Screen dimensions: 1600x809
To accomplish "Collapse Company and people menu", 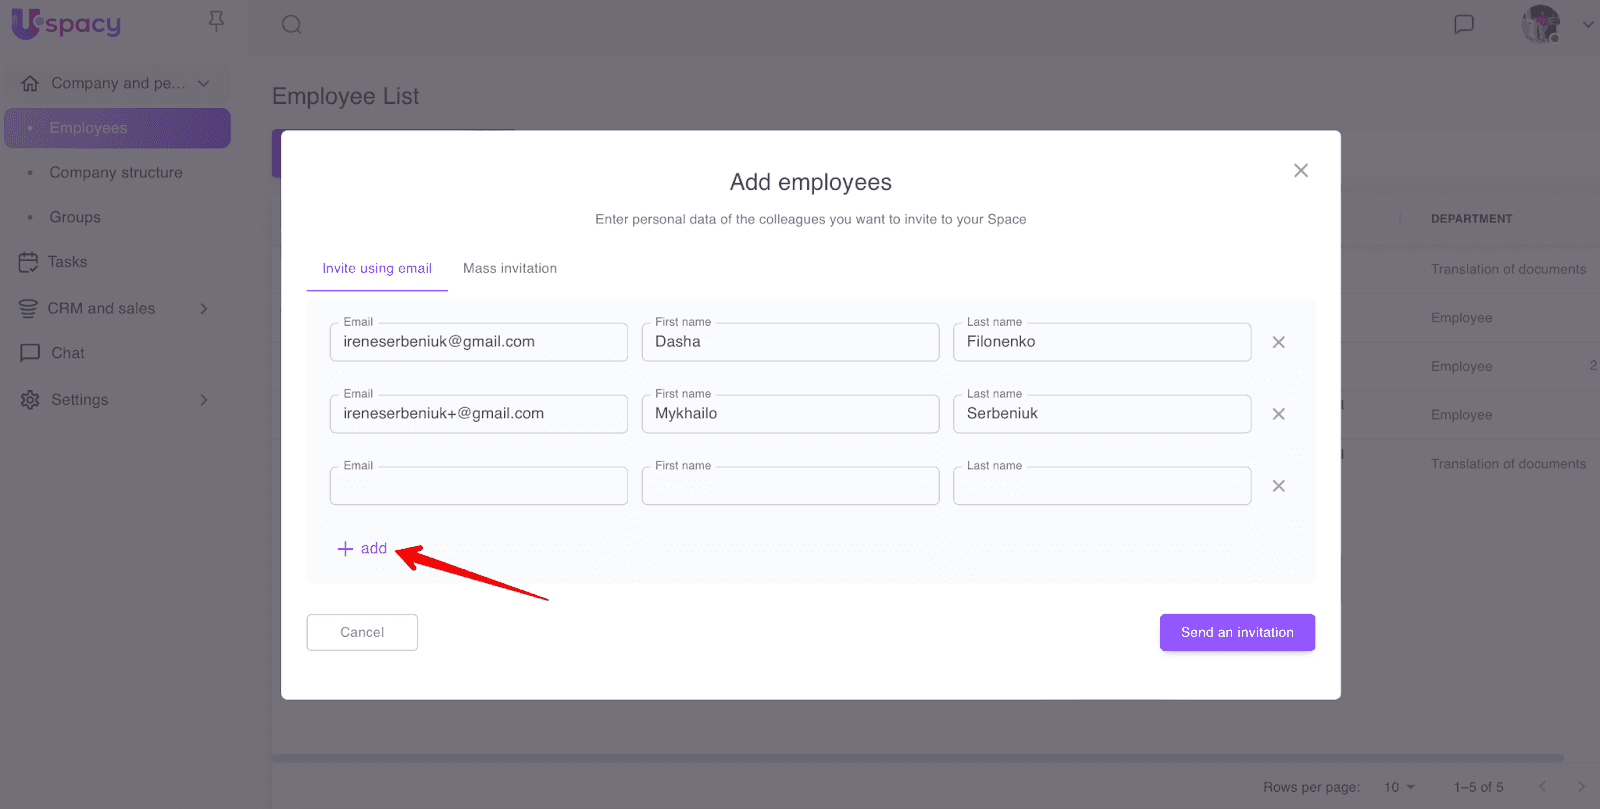I will (204, 83).
